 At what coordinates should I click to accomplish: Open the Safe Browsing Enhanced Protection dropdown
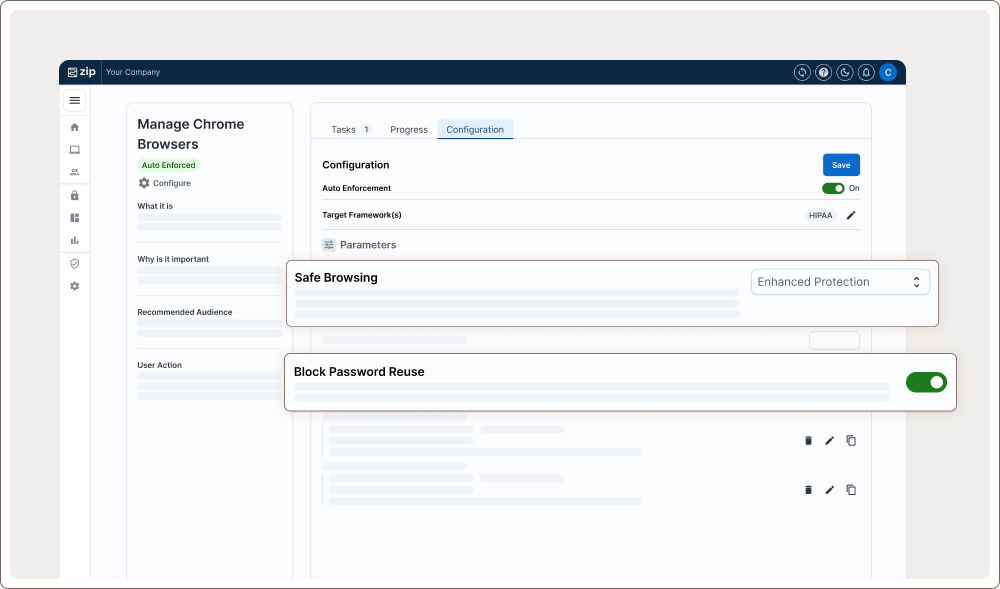click(840, 282)
